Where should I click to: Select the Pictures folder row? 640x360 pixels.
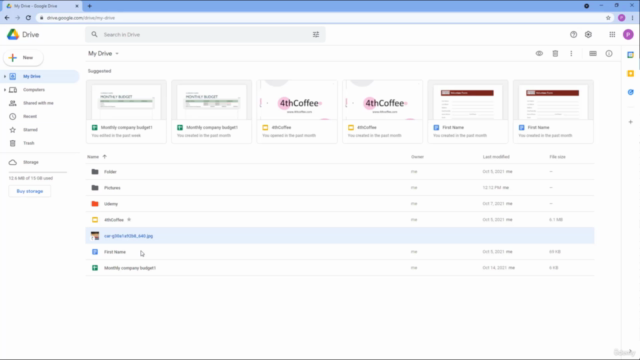[340, 188]
